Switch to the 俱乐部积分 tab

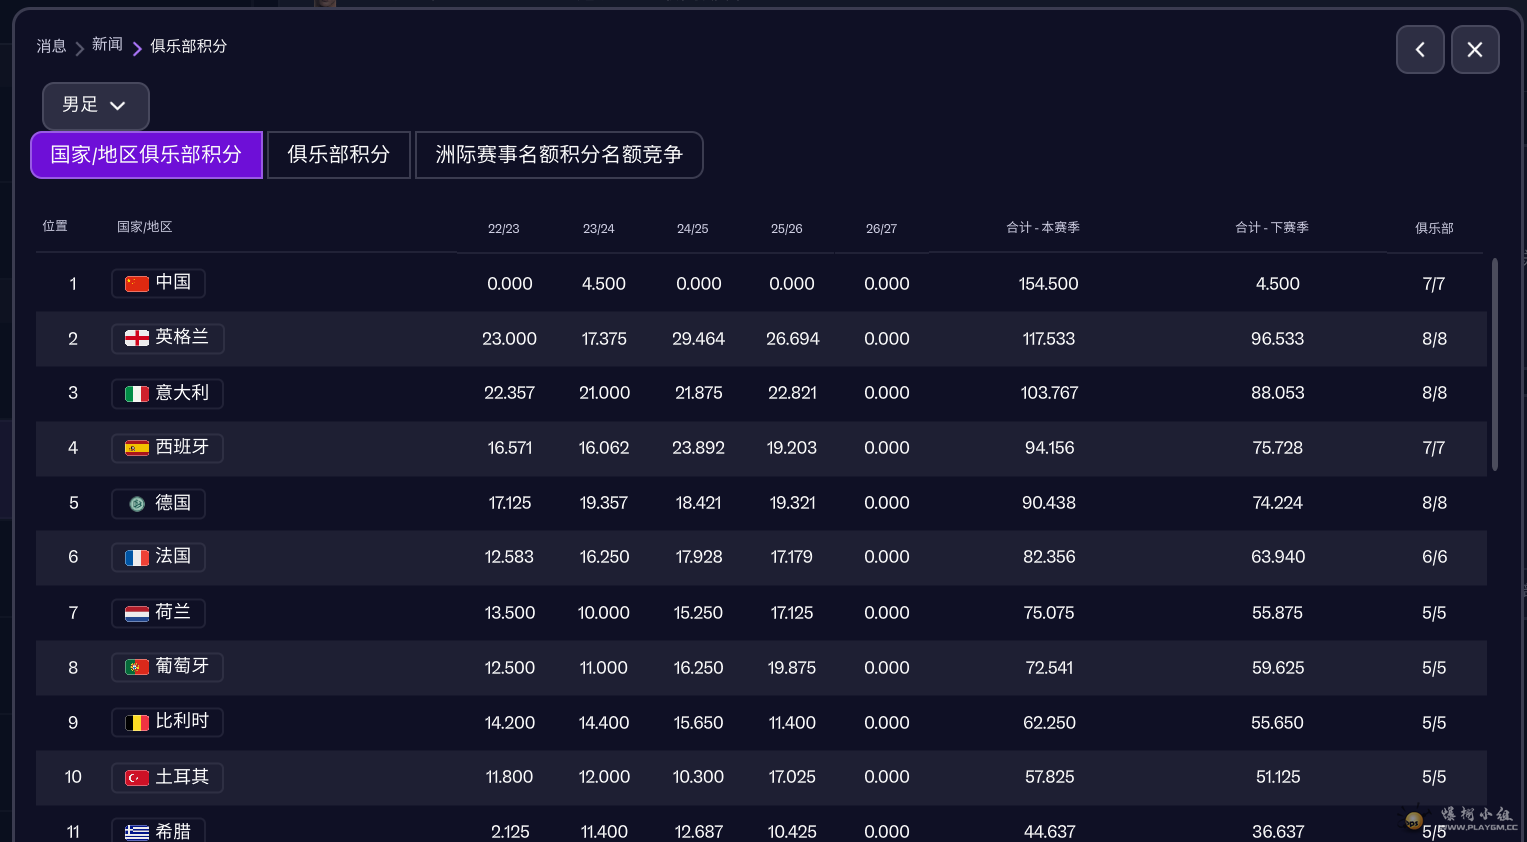[339, 155]
